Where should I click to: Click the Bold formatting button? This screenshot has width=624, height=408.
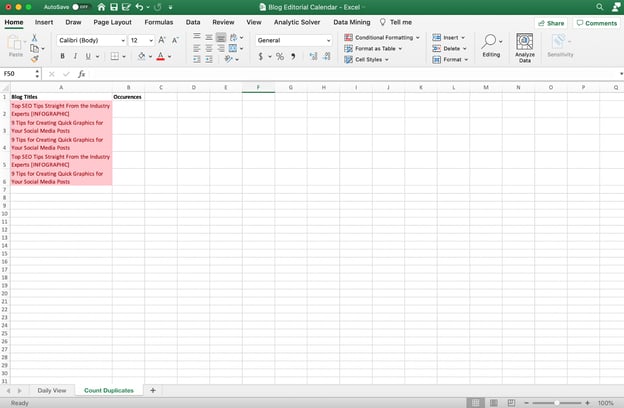click(62, 57)
